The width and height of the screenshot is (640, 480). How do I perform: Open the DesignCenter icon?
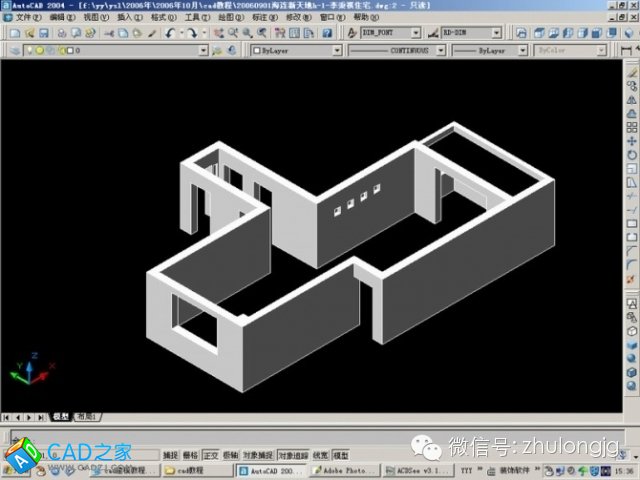294,33
